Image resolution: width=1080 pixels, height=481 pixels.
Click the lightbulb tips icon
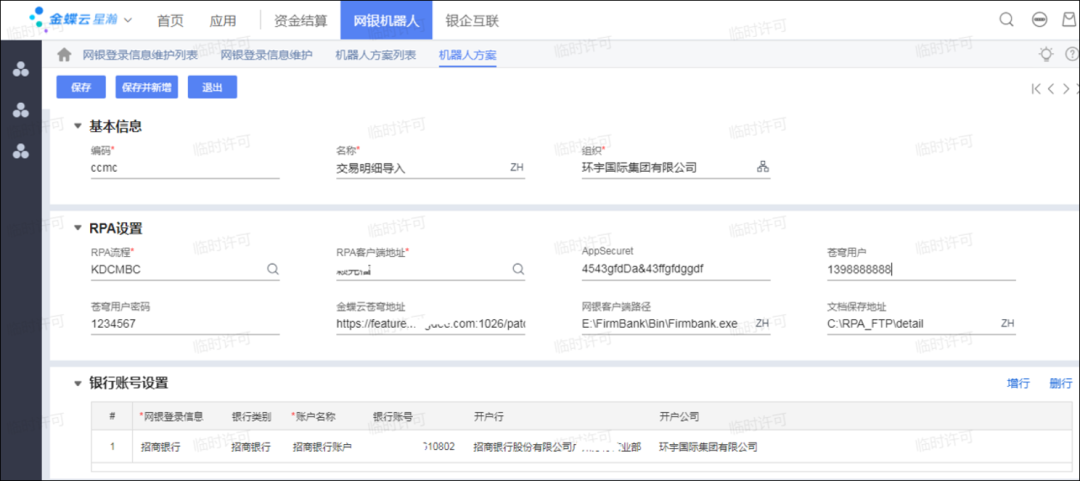point(1046,54)
